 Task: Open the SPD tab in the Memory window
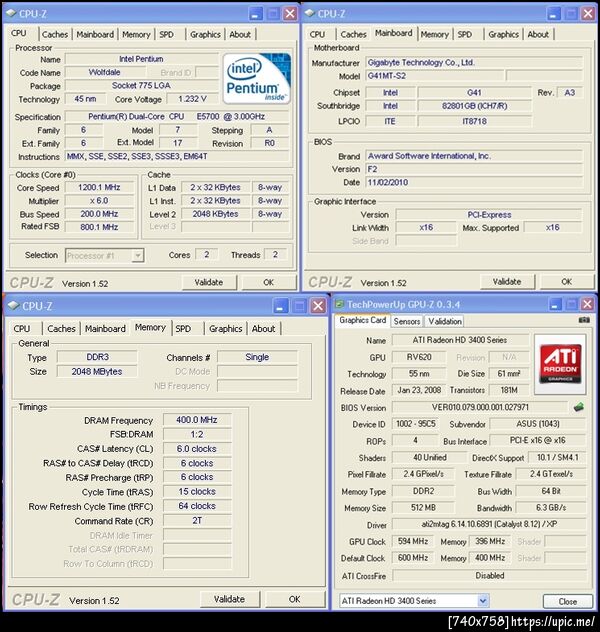point(183,329)
